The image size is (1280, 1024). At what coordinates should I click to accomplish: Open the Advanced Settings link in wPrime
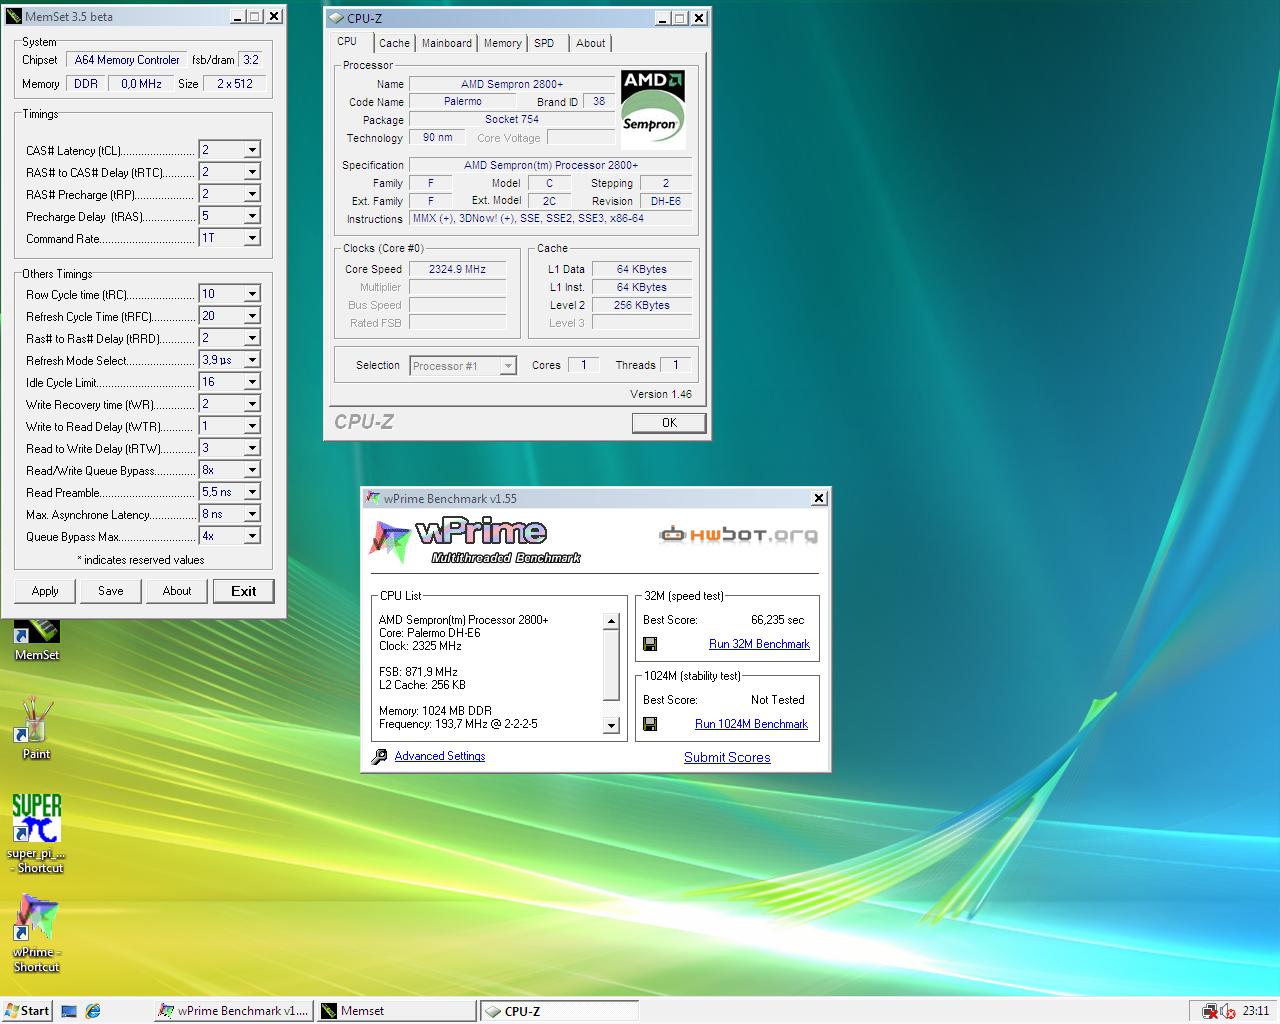point(440,756)
